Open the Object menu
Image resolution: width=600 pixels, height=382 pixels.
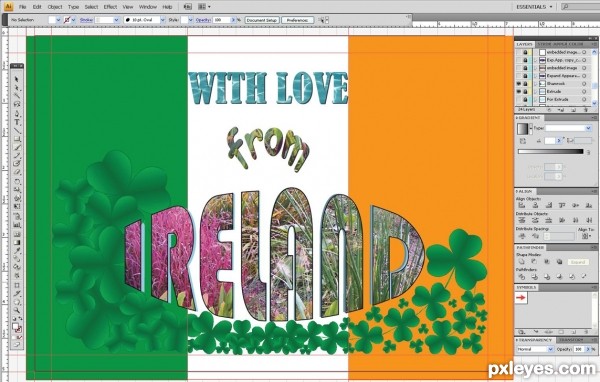point(55,7)
